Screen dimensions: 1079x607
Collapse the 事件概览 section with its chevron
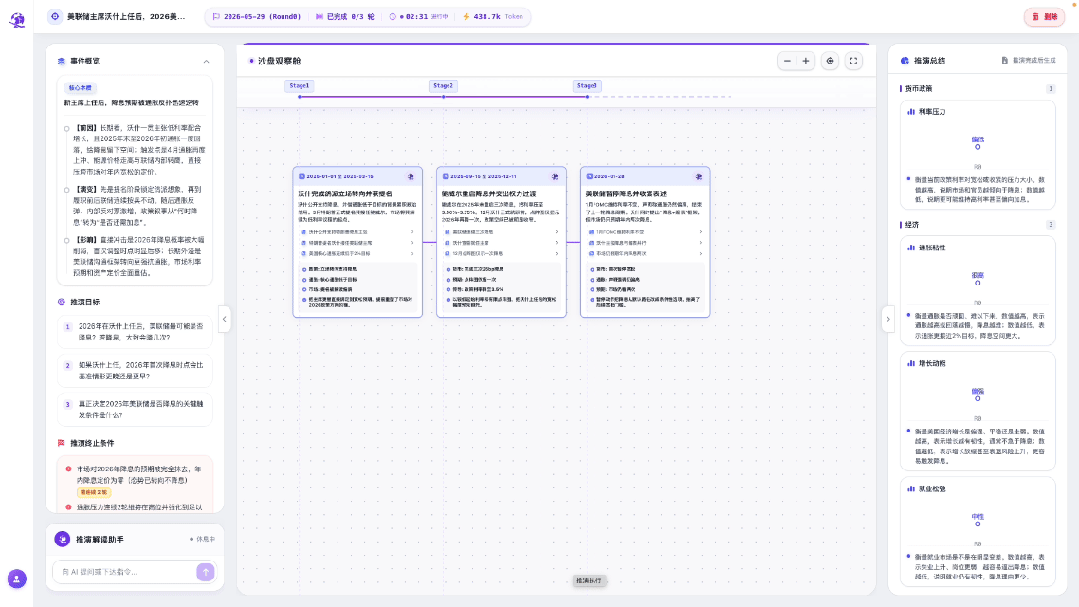tap(206, 61)
